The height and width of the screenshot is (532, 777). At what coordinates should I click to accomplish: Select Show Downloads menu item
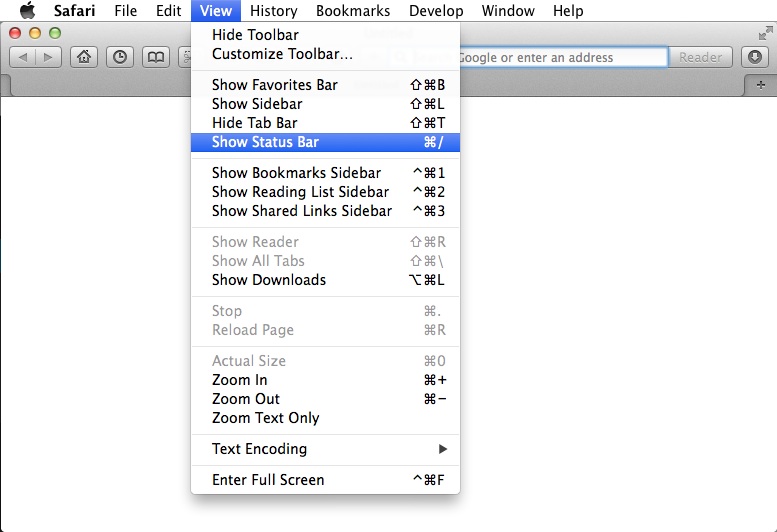[x=268, y=280]
